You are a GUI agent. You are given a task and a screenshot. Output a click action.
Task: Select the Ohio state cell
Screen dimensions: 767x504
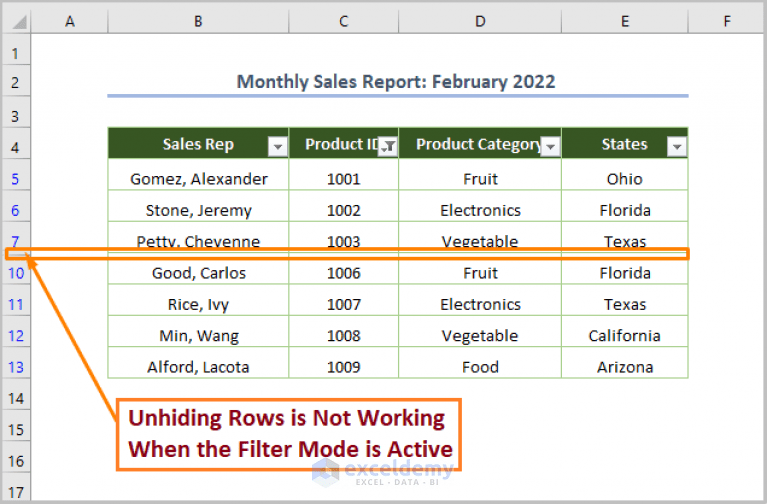625,175
